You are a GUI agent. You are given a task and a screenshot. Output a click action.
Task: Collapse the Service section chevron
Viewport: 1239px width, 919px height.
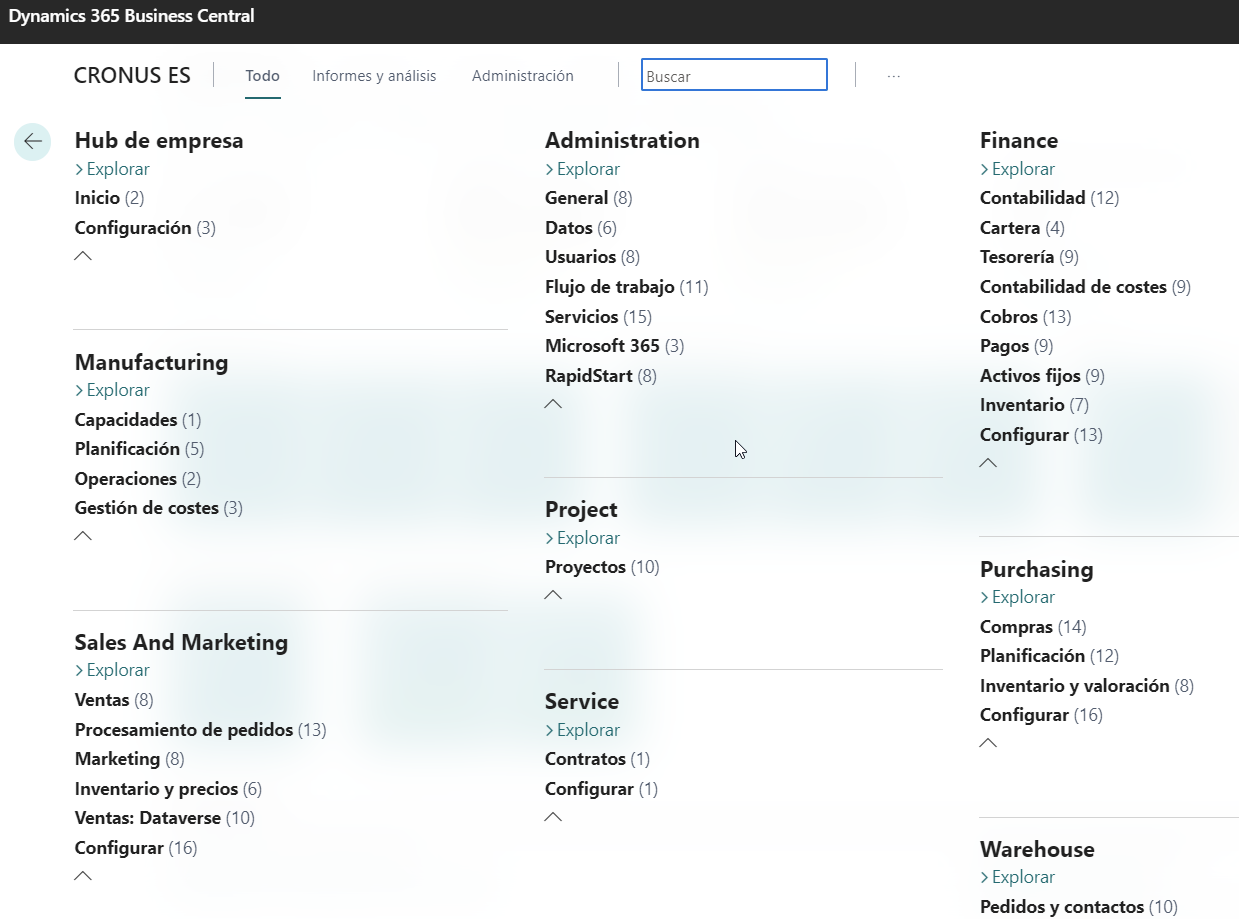[x=553, y=817]
